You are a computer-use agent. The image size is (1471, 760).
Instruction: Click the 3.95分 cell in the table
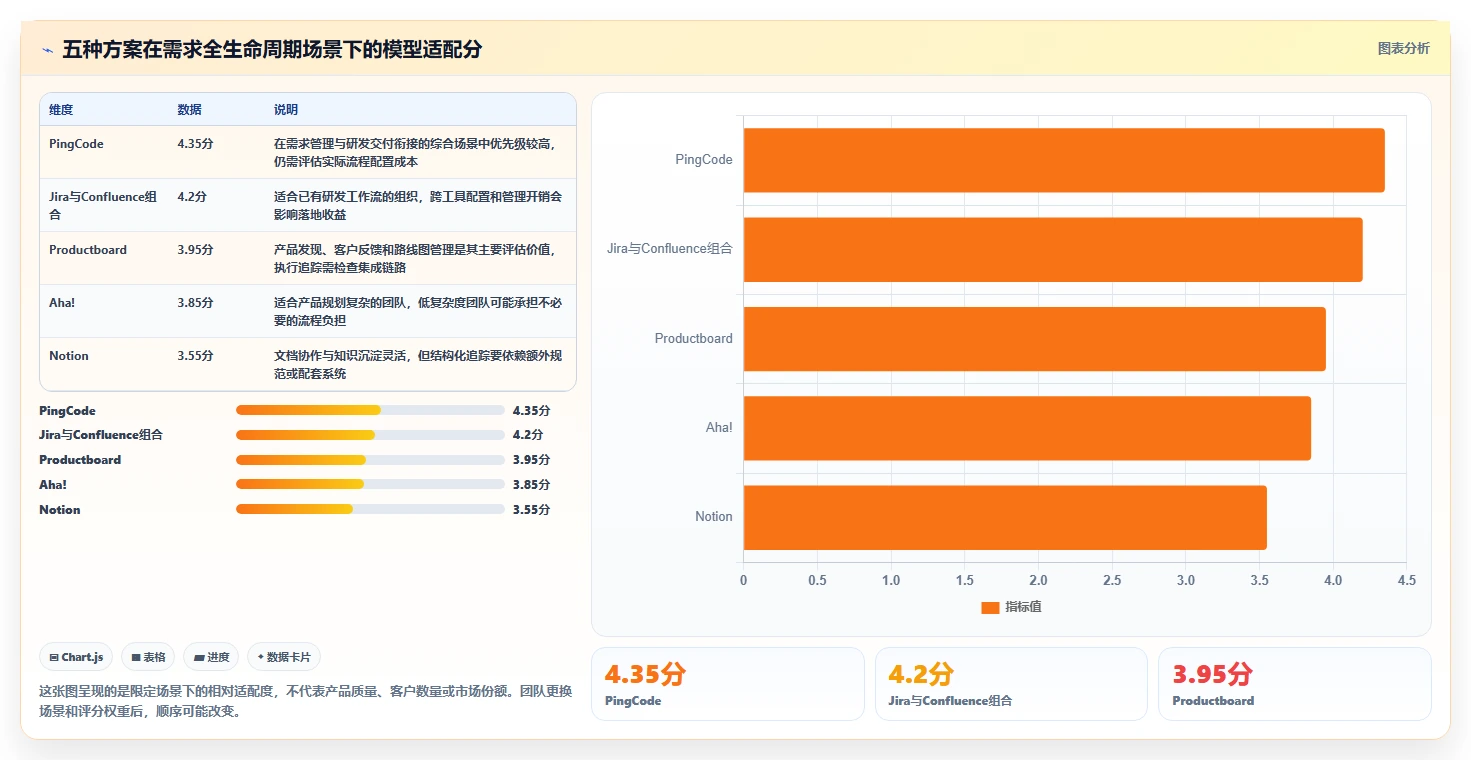coord(195,250)
